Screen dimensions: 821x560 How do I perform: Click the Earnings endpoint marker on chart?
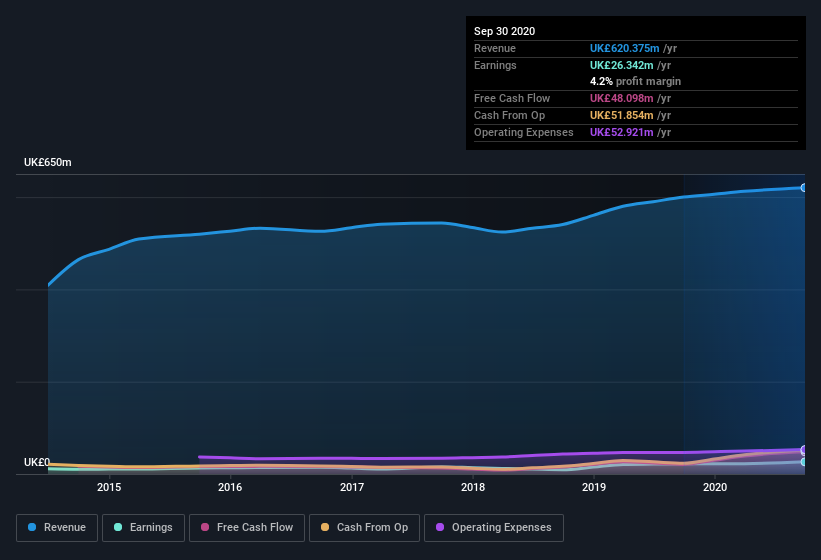pyautogui.click(x=804, y=462)
